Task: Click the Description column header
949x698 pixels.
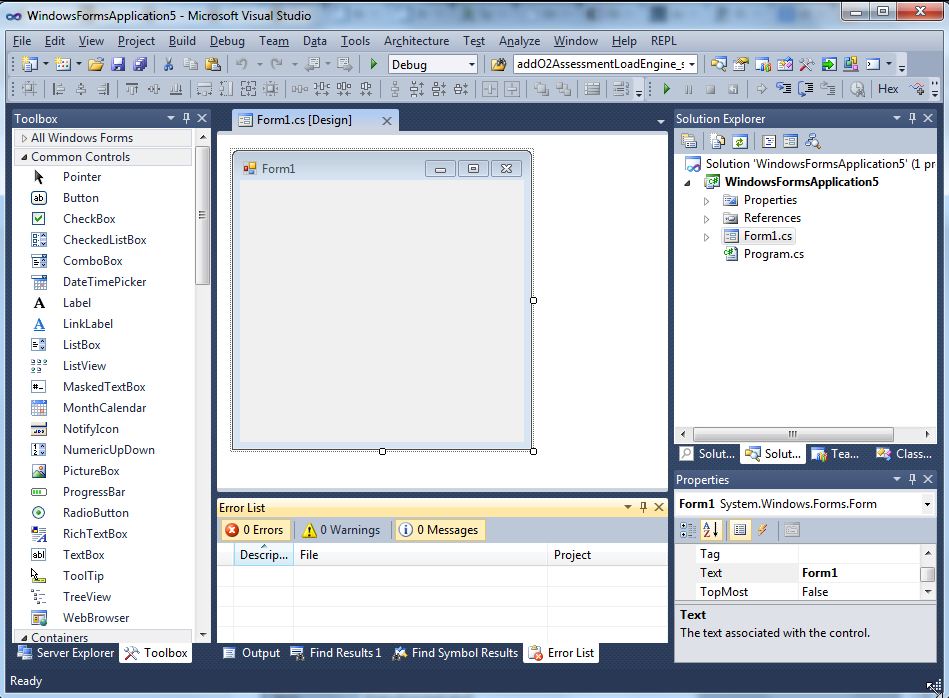Action: [x=264, y=555]
